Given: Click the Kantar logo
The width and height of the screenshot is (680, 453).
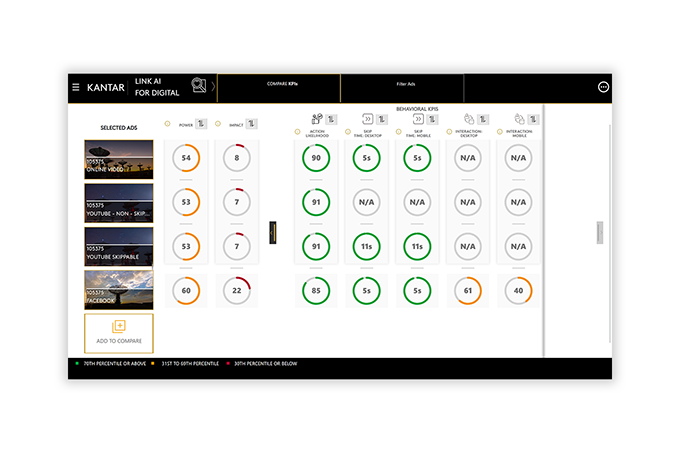Looking at the screenshot, I should [104, 87].
